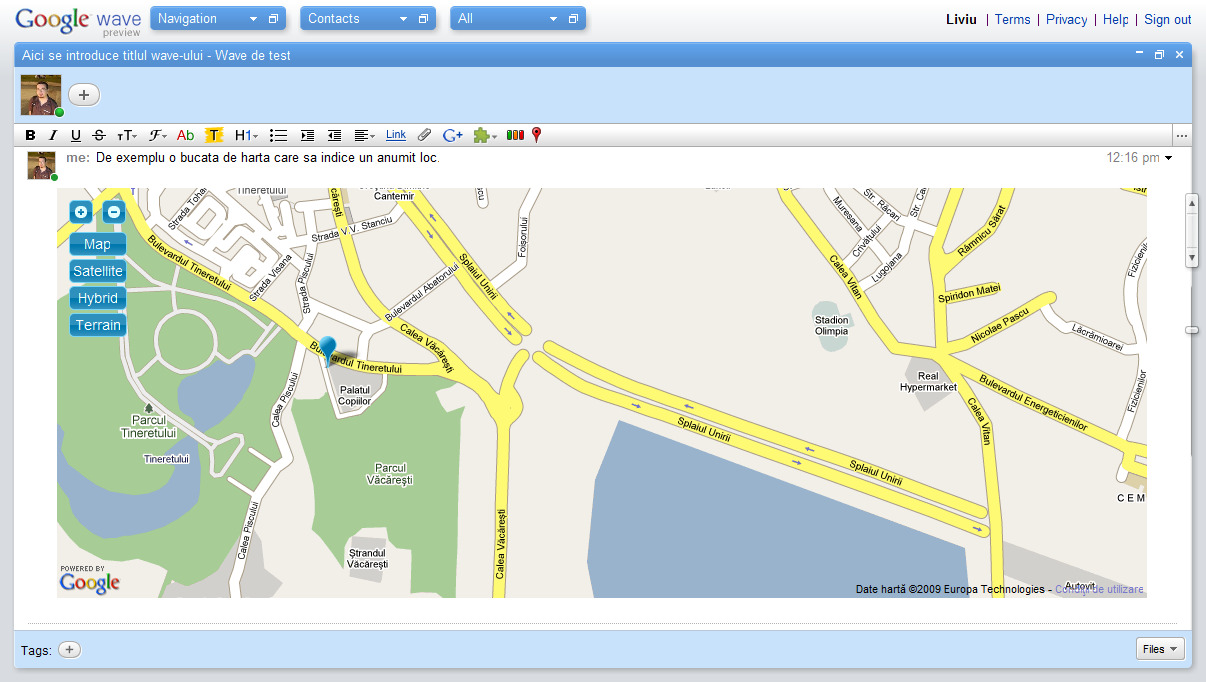
Task: Open the All search panel dropdown
Action: 553,19
